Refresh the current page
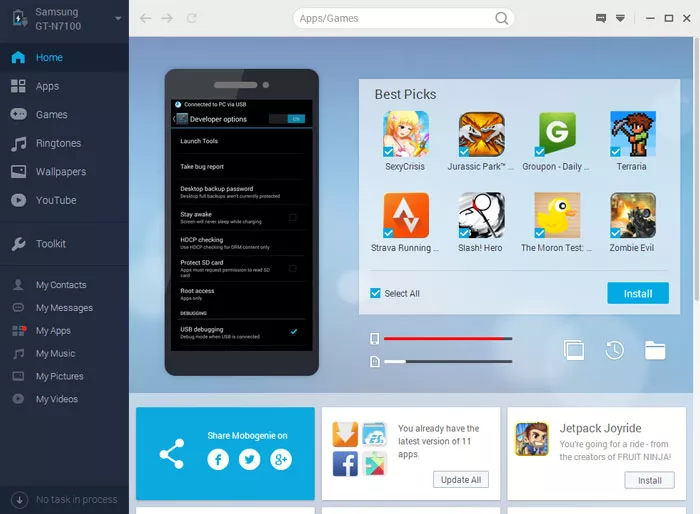The width and height of the screenshot is (700, 514). (x=192, y=18)
